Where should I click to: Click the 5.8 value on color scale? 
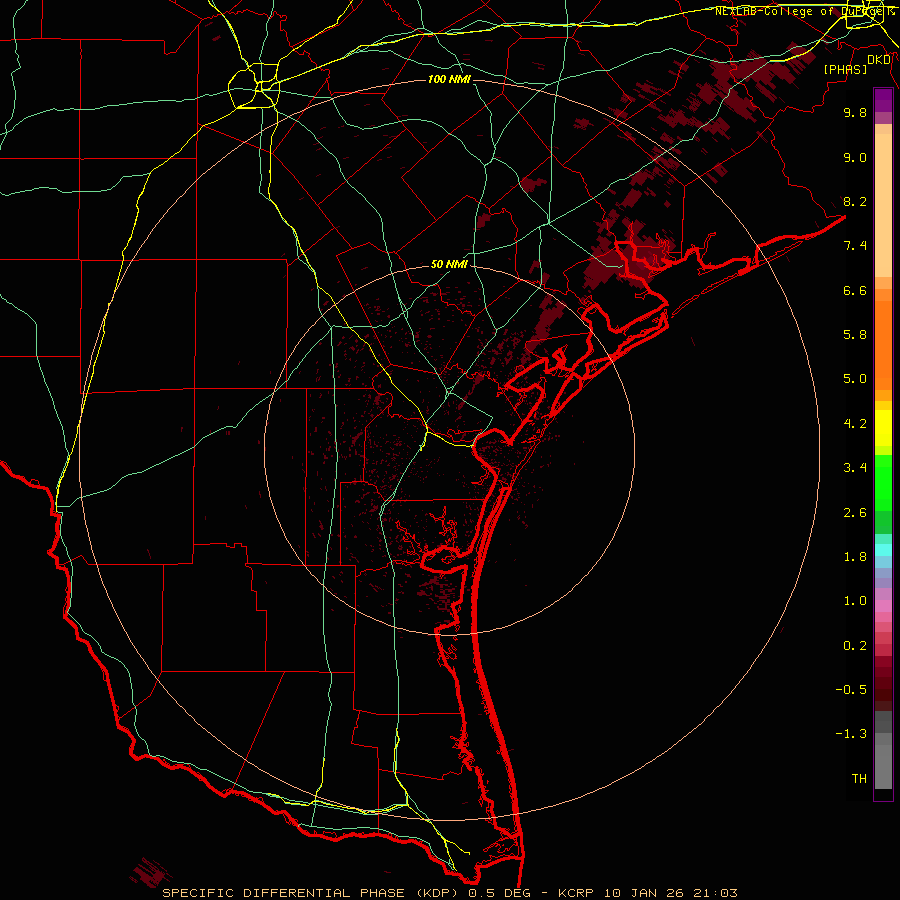coord(855,335)
